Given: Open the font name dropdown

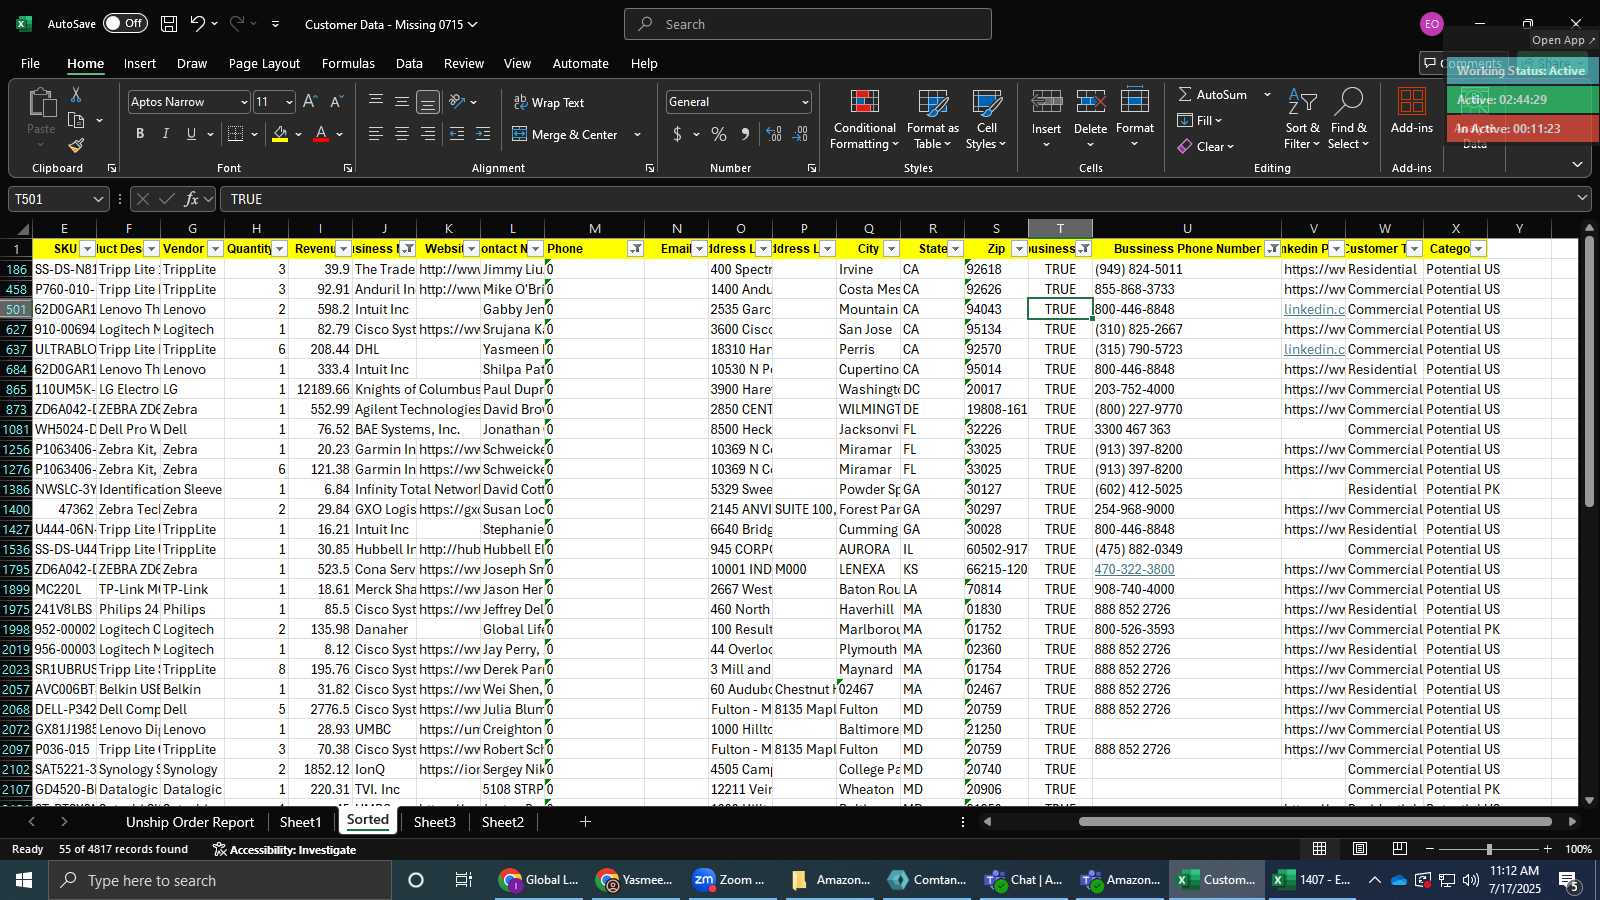Looking at the screenshot, I should (x=243, y=102).
